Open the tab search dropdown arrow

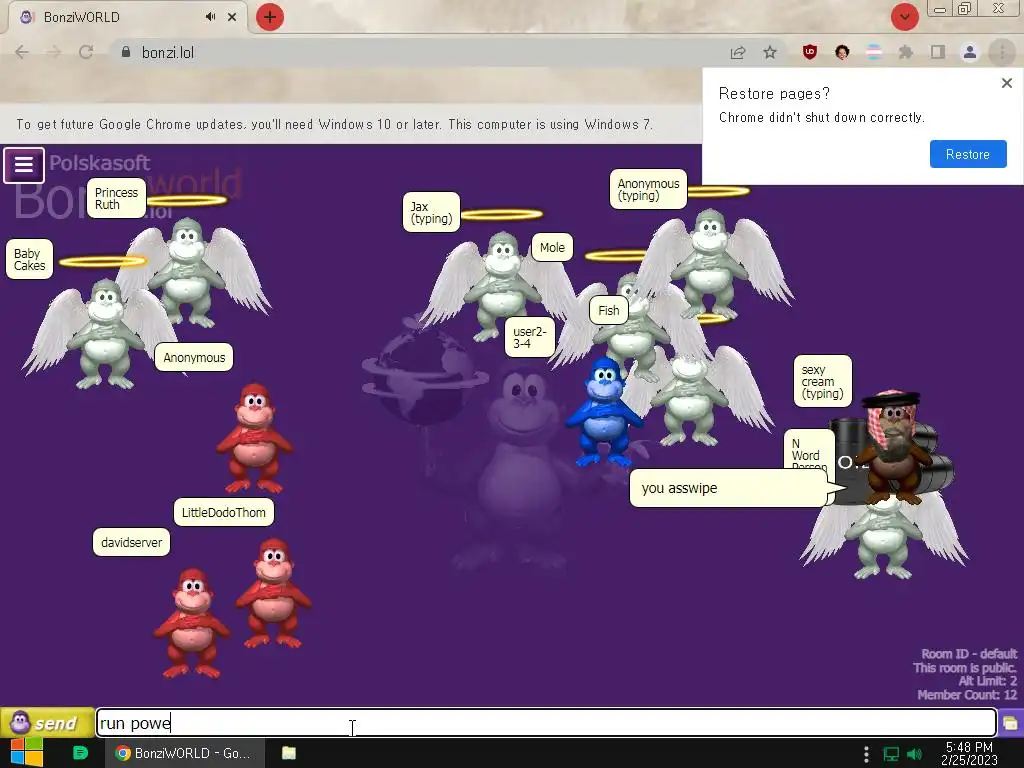click(905, 17)
